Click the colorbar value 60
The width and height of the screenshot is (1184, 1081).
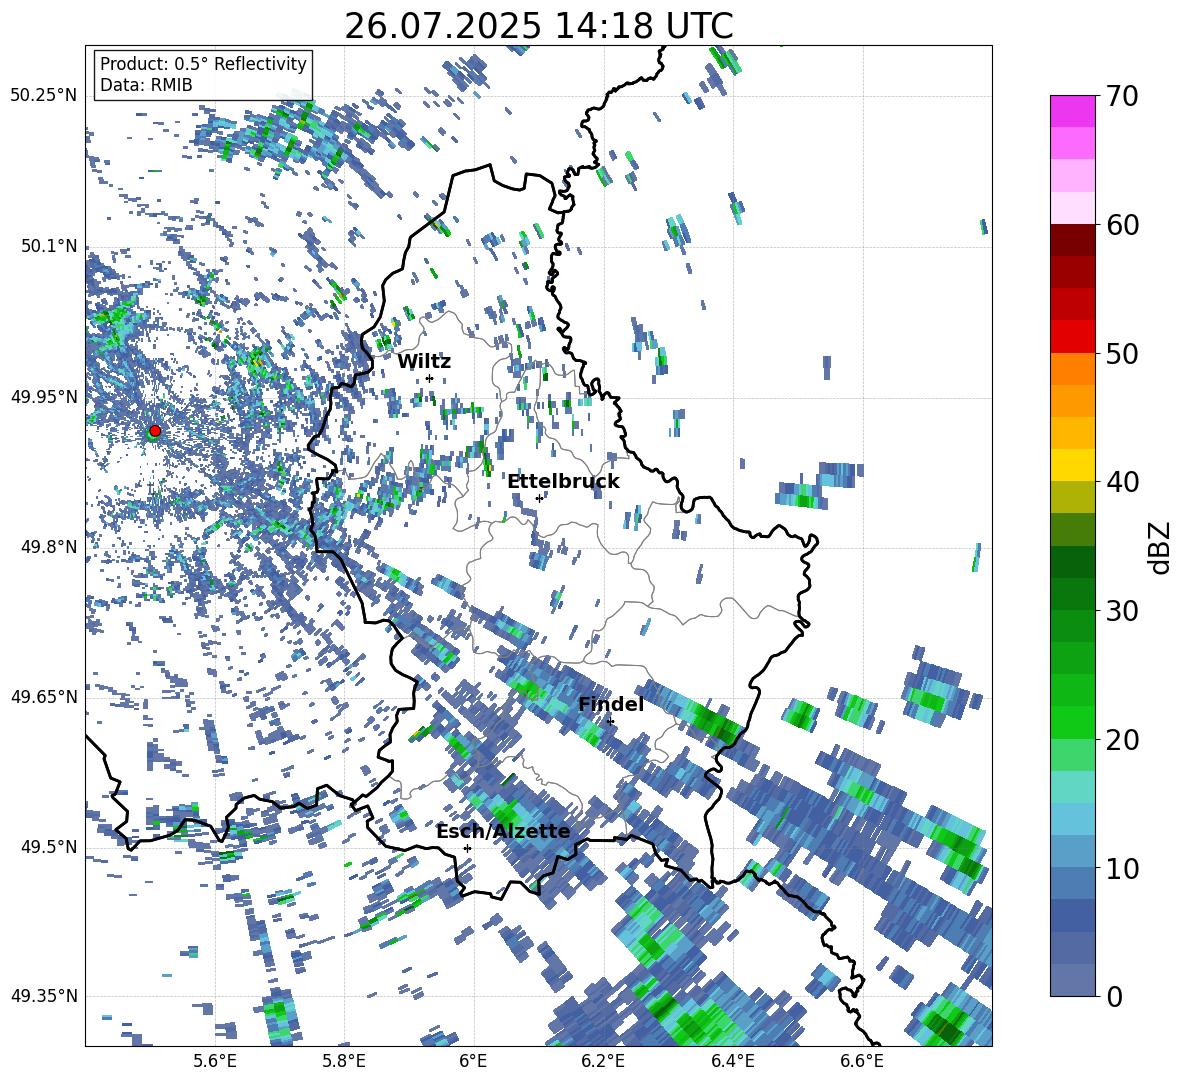(x=1122, y=225)
